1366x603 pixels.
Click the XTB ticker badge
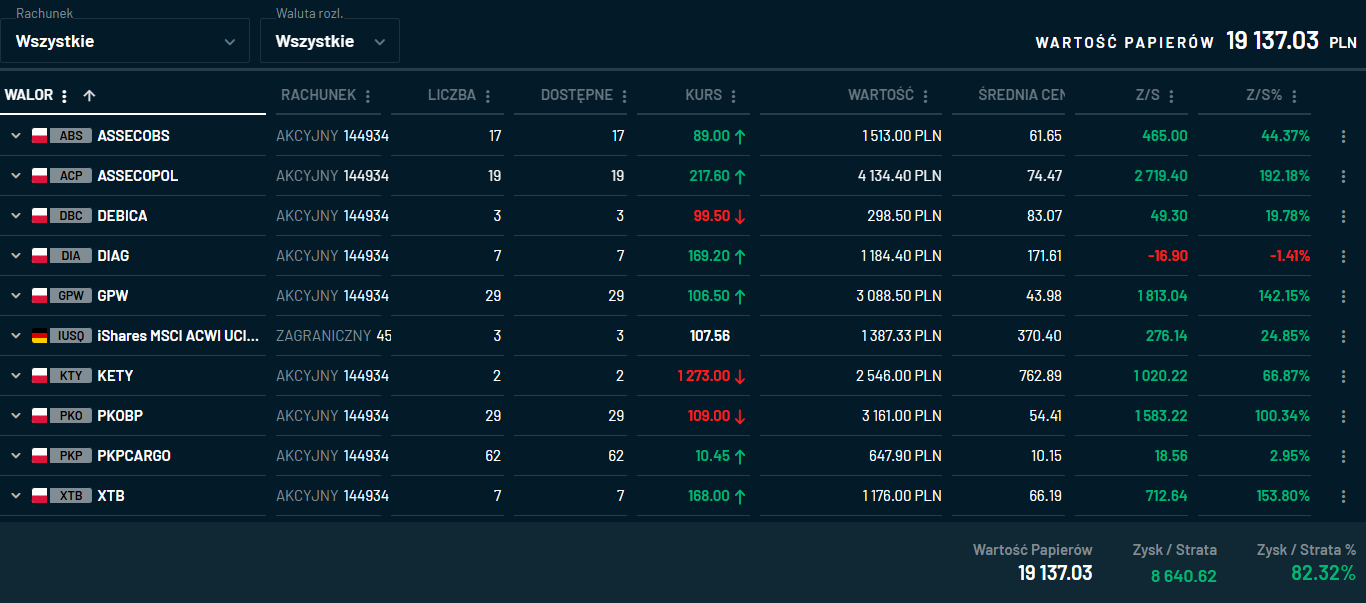(71, 496)
